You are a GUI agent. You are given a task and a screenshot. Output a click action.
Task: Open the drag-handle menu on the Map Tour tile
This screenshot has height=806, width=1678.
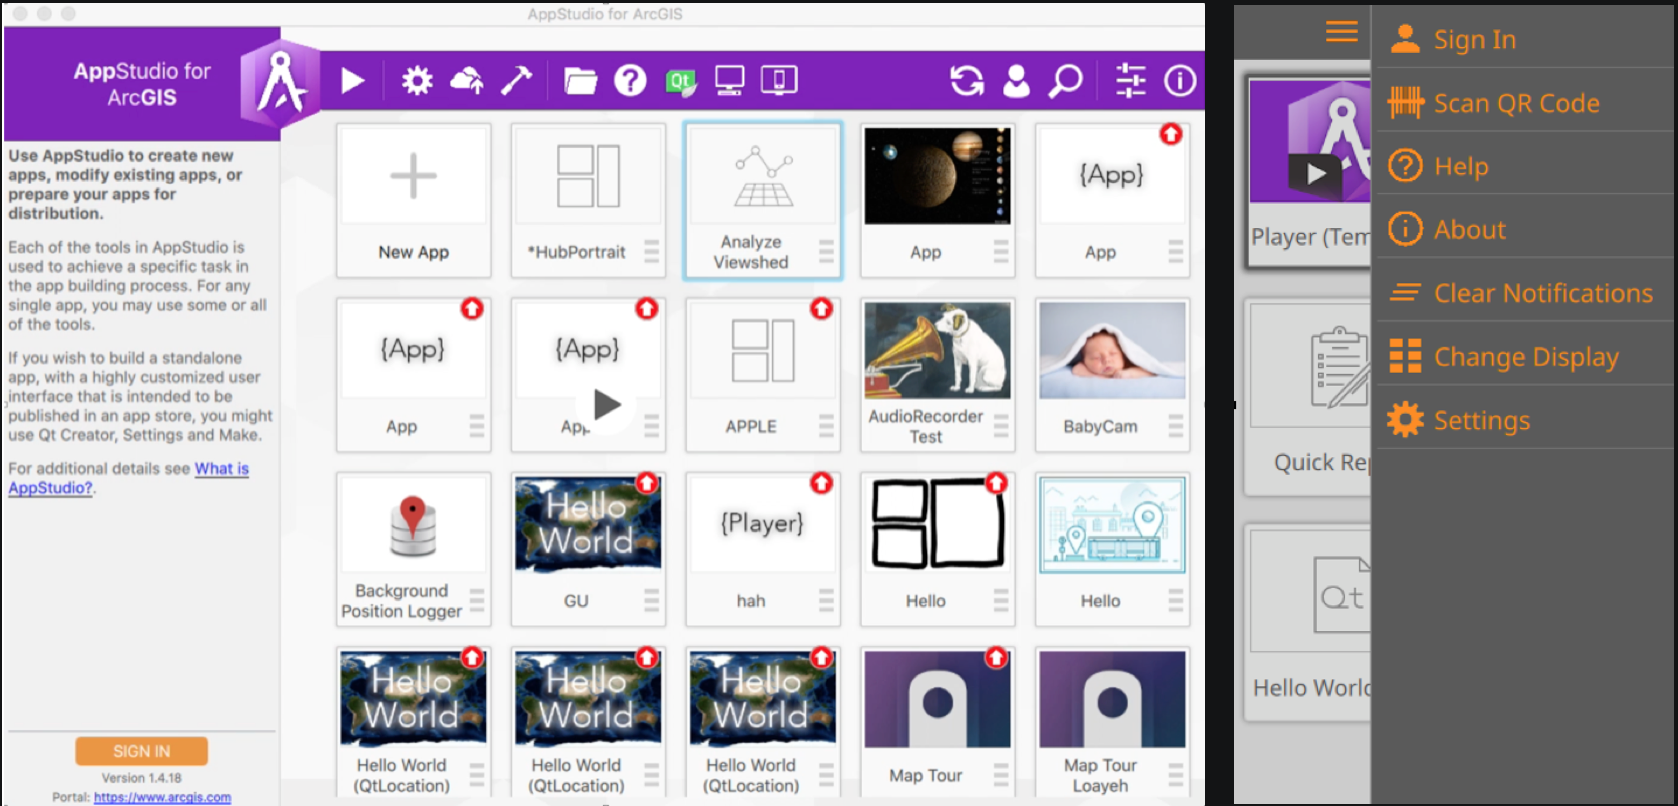point(1001,775)
